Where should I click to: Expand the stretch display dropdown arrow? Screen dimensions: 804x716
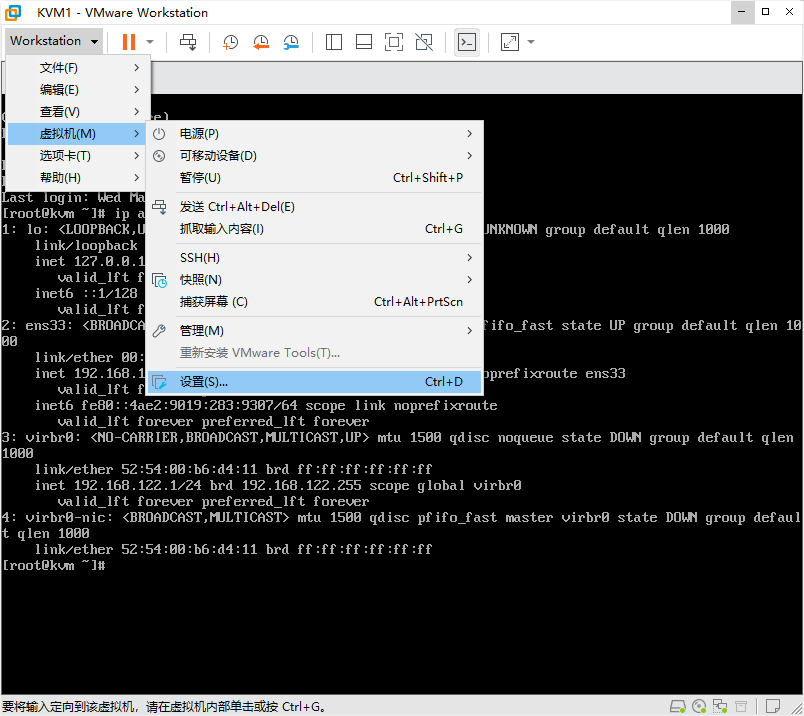tap(531, 42)
